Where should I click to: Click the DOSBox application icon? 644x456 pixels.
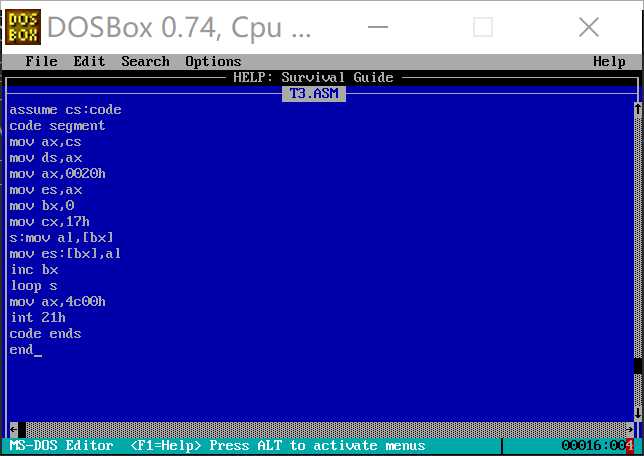click(x=23, y=27)
